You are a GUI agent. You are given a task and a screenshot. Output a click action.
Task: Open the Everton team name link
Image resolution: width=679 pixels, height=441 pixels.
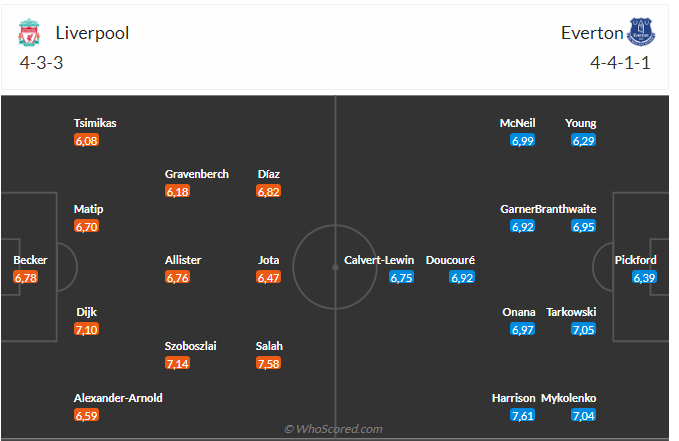592,33
